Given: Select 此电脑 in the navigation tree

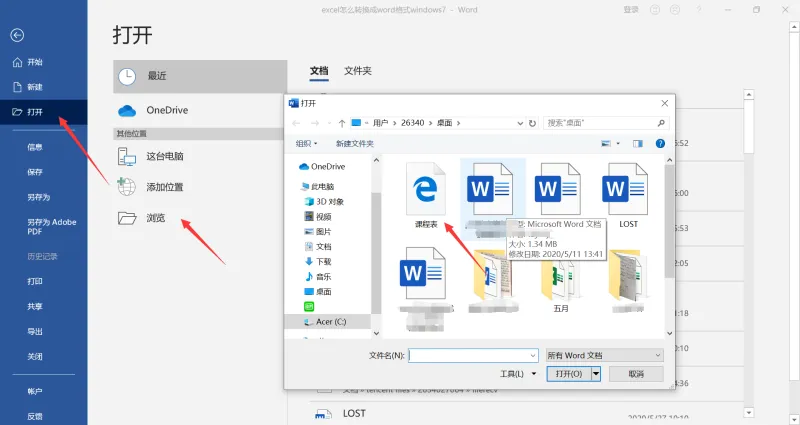Looking at the screenshot, I should [322, 187].
